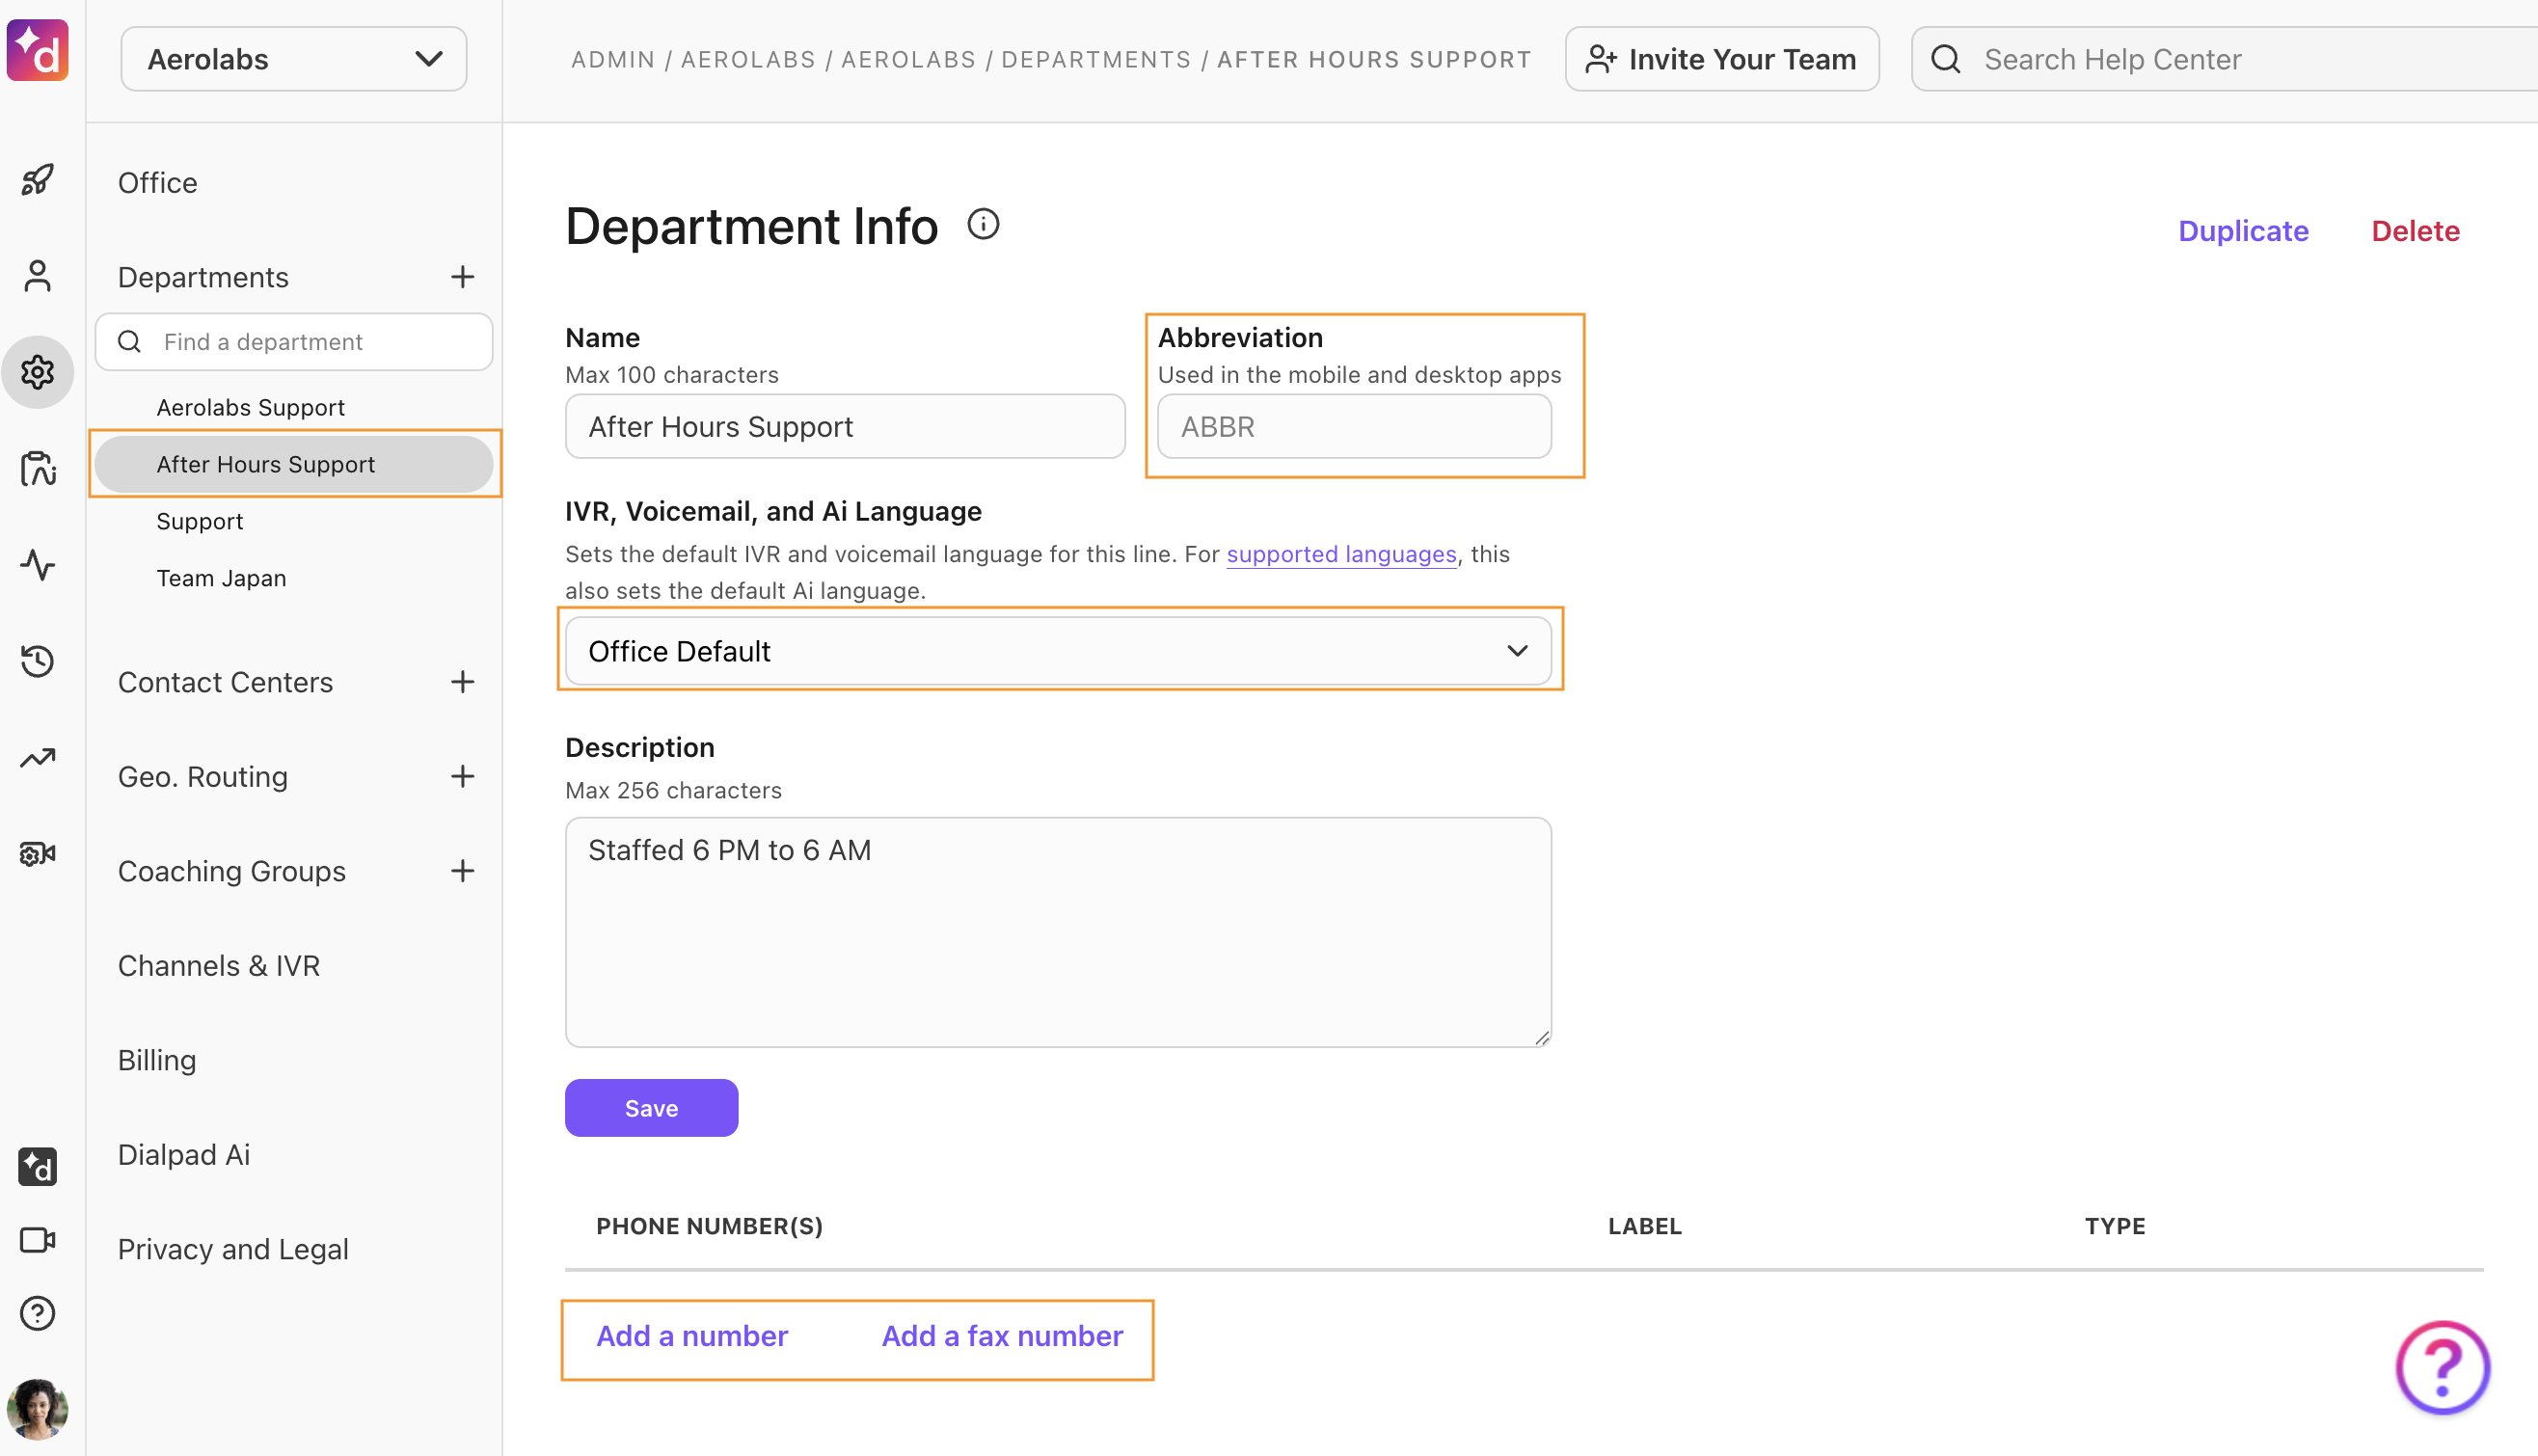
Task: Open Privacy and Legal settings
Action: coord(233,1249)
